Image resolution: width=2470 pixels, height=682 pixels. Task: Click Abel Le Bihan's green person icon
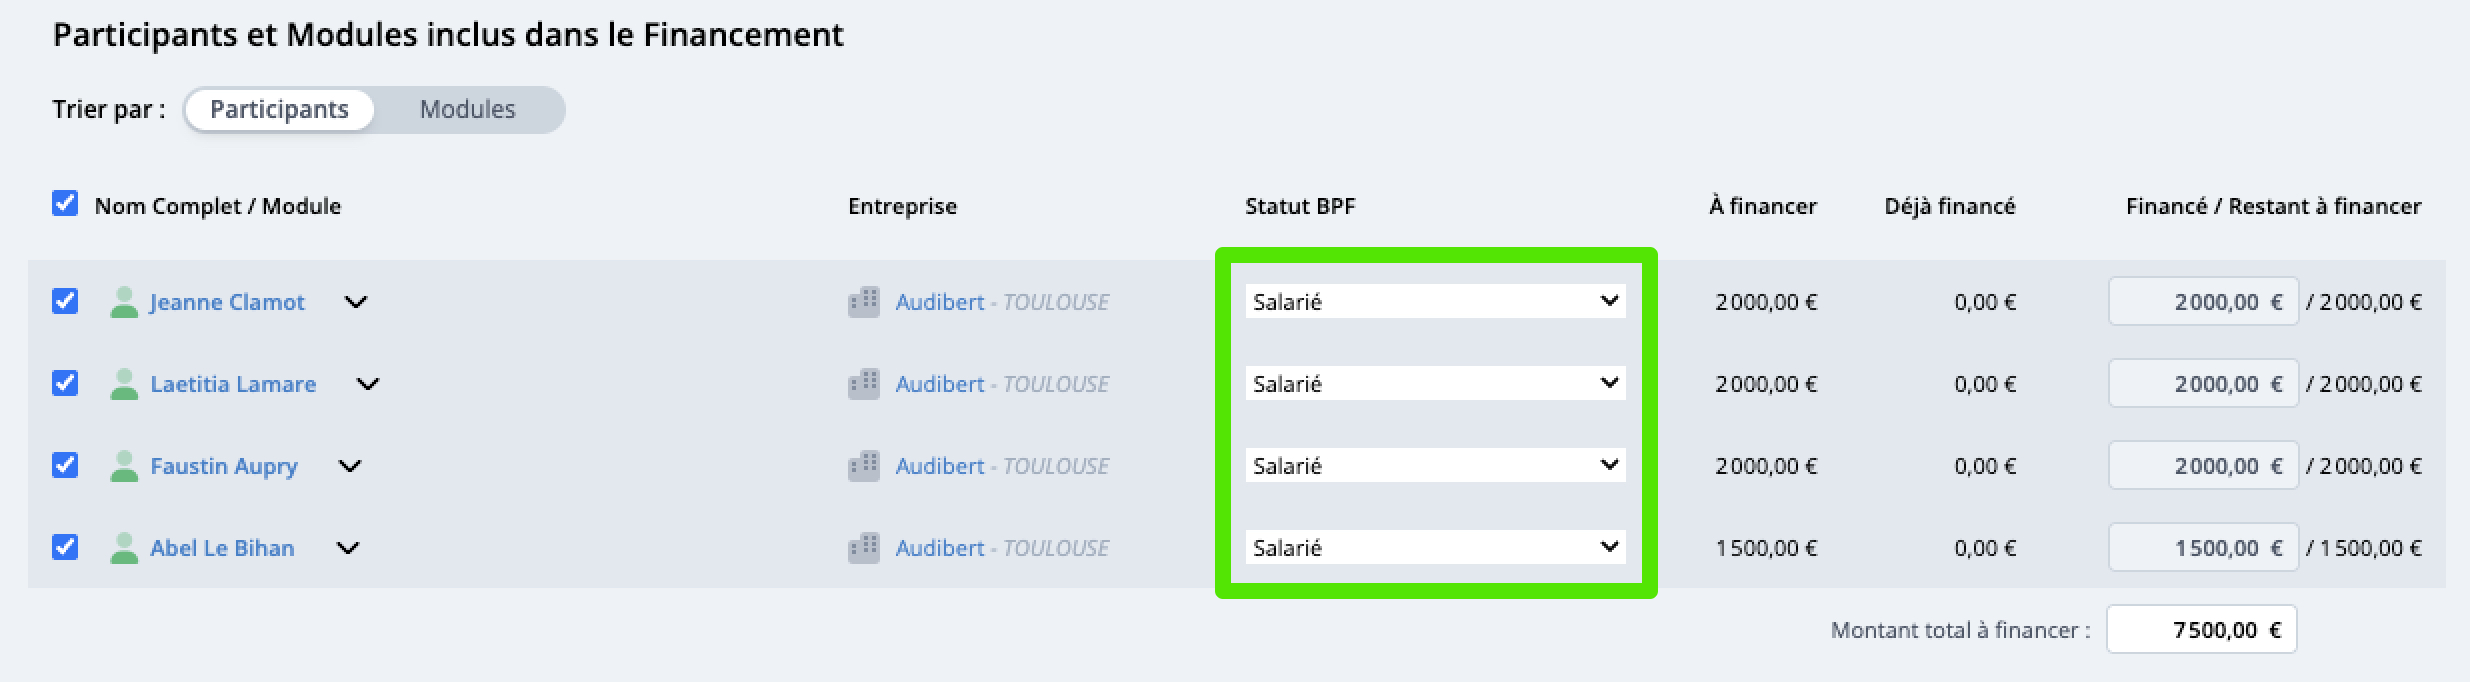point(124,548)
